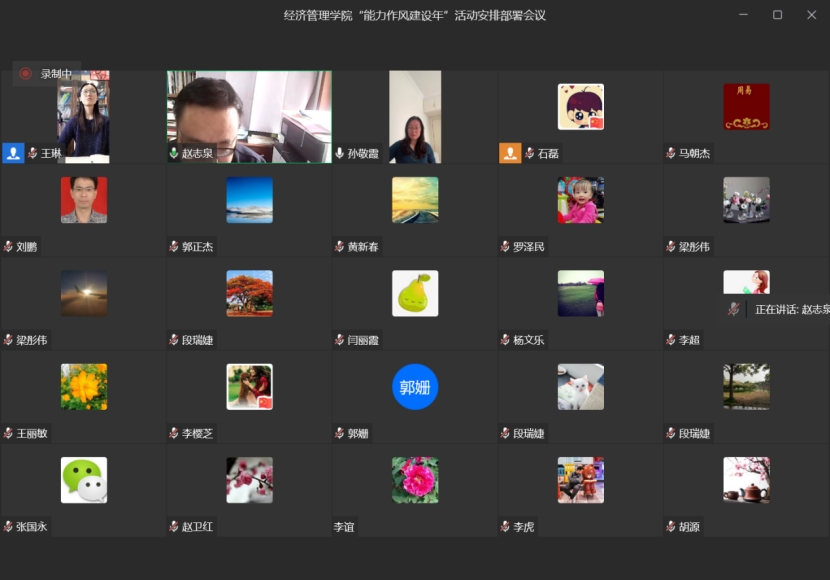Click the mic icon in the 正在讲话 indicator
The width and height of the screenshot is (830, 580).
[x=734, y=309]
